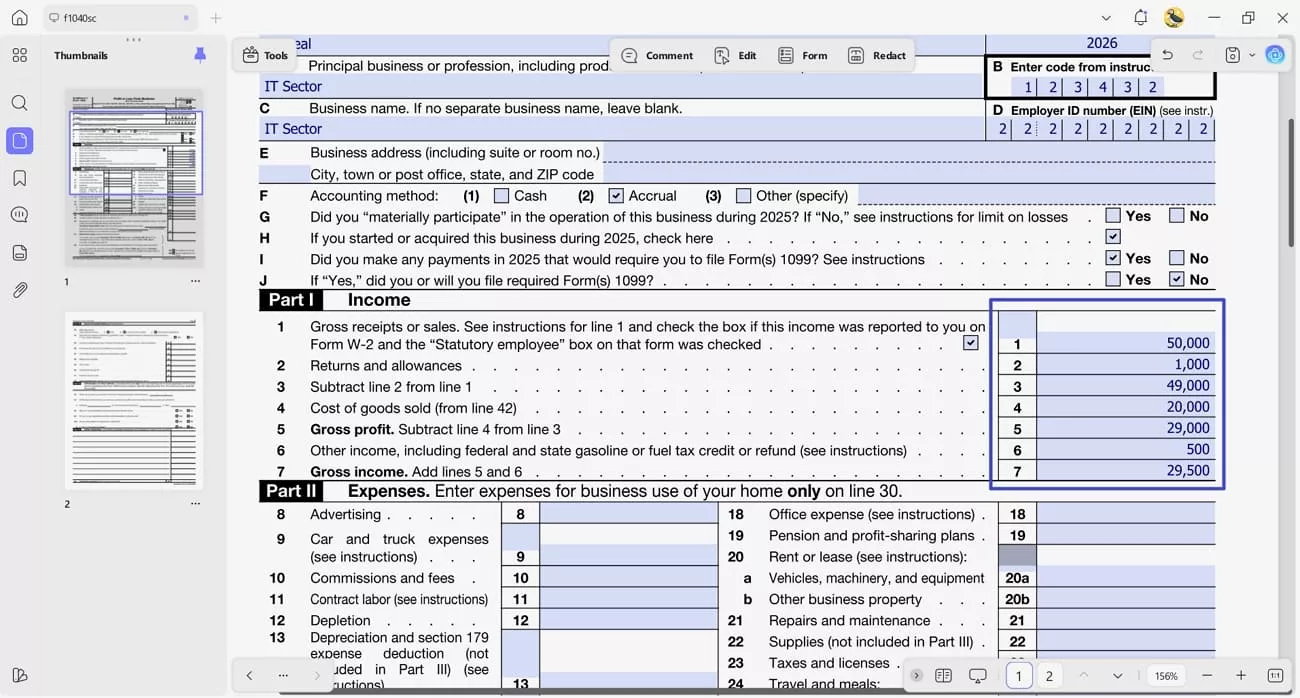Check the Cash accounting method checkbox
The image size is (1300, 698).
501,195
